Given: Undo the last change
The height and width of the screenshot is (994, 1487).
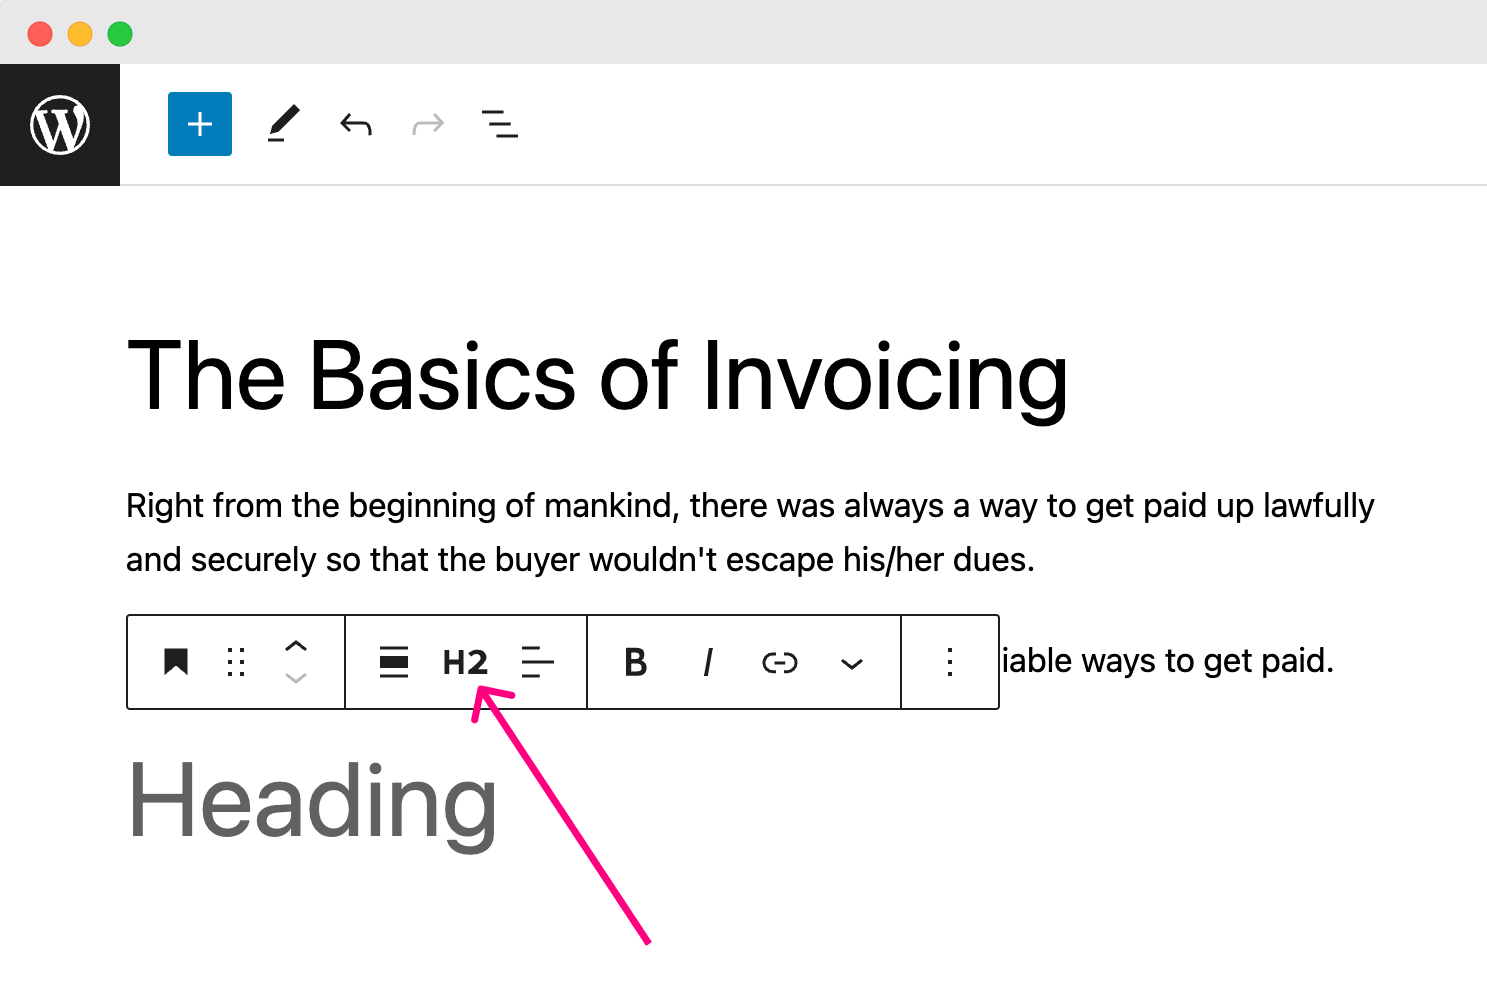Looking at the screenshot, I should (355, 125).
